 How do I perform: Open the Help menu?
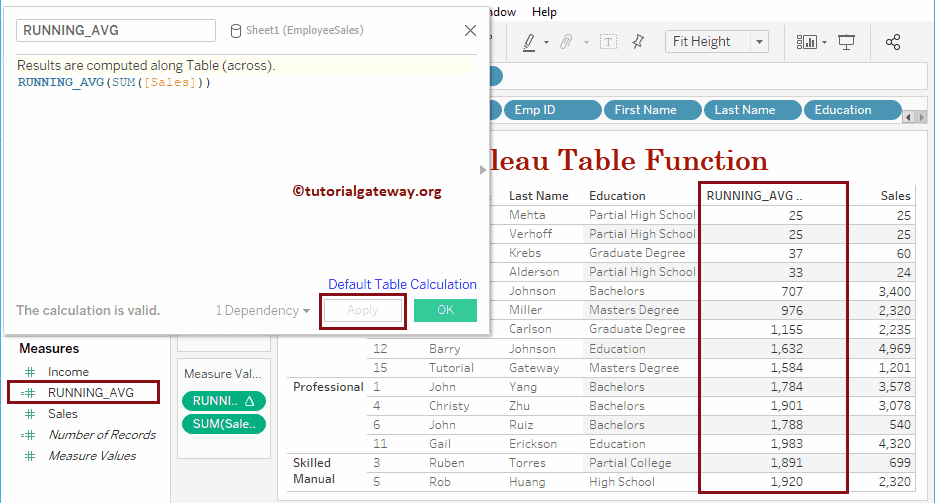tap(544, 12)
